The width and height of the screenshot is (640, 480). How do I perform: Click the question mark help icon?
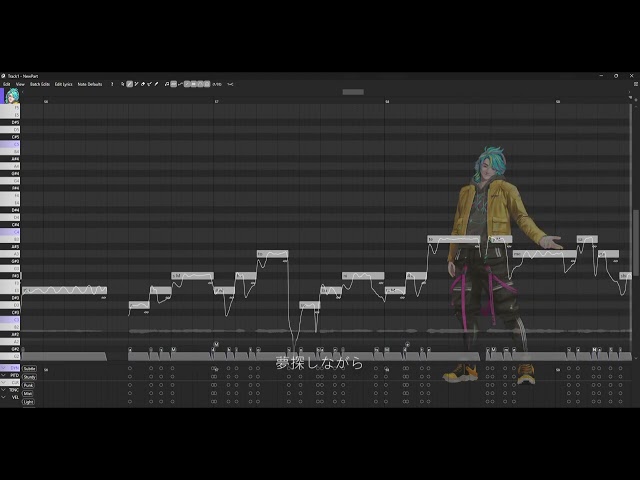(112, 84)
